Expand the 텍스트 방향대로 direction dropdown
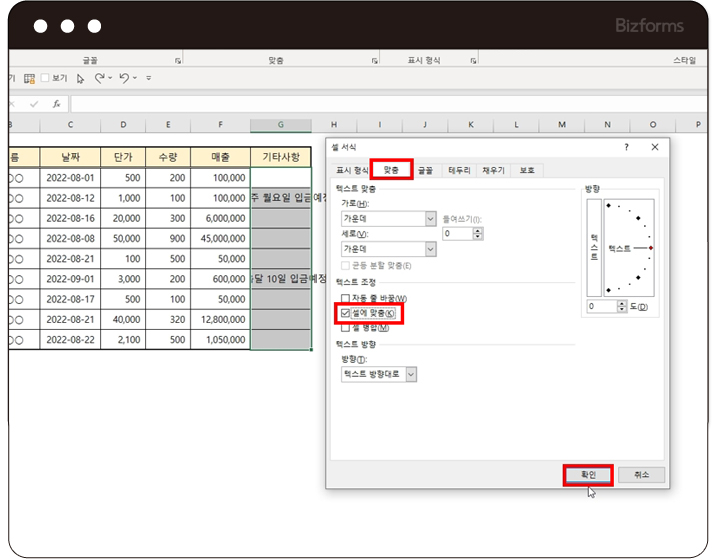The image size is (715, 560). (411, 374)
